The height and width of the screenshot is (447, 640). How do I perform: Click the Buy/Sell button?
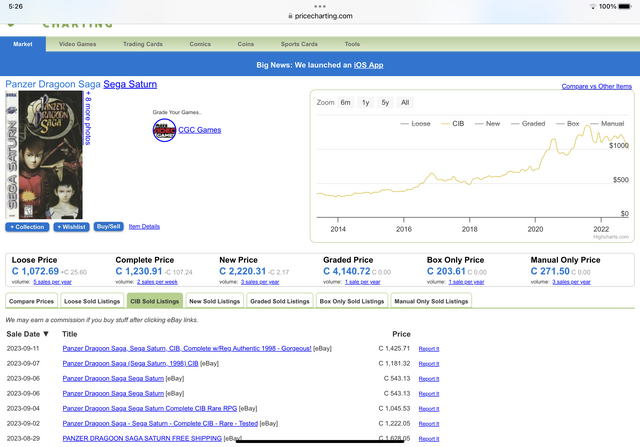coord(109,227)
